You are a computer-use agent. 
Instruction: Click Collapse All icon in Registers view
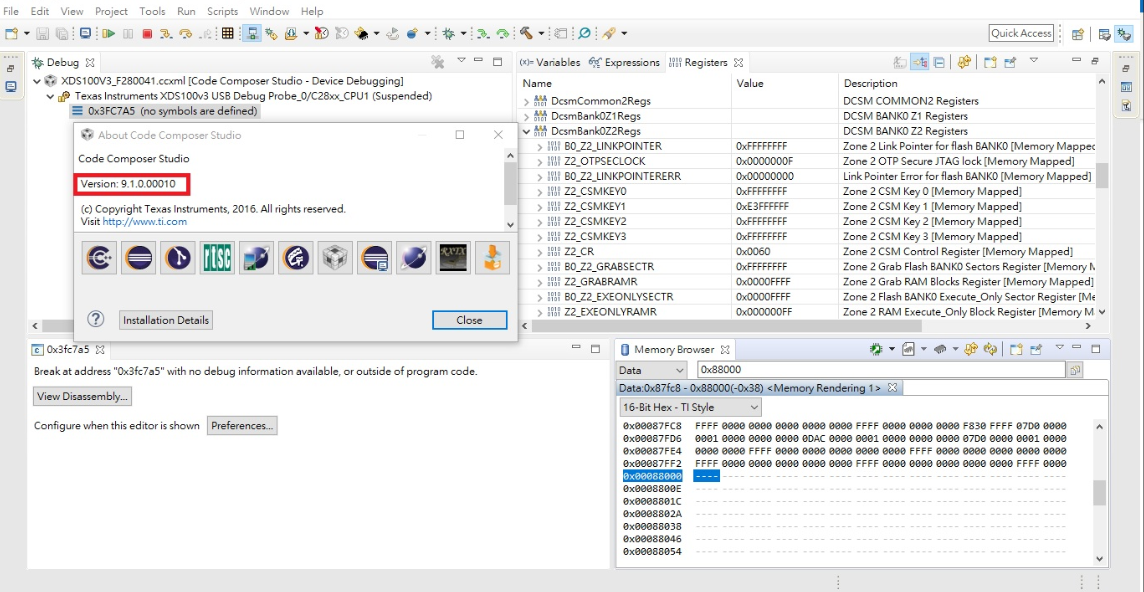(x=939, y=62)
